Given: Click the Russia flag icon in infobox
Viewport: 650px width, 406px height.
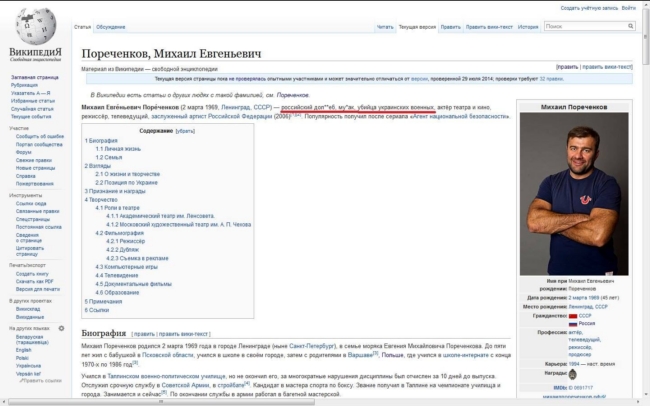Looking at the screenshot, I should pyautogui.click(x=572, y=323).
